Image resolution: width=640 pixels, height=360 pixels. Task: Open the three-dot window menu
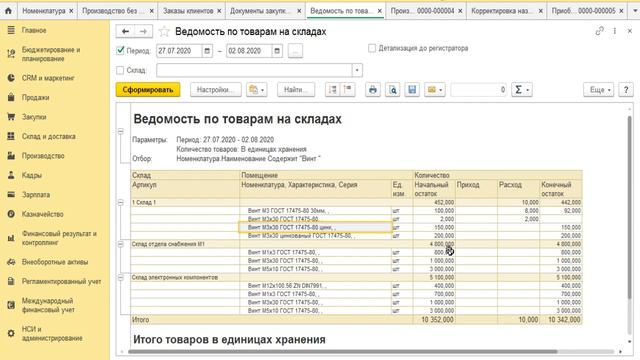click(615, 31)
